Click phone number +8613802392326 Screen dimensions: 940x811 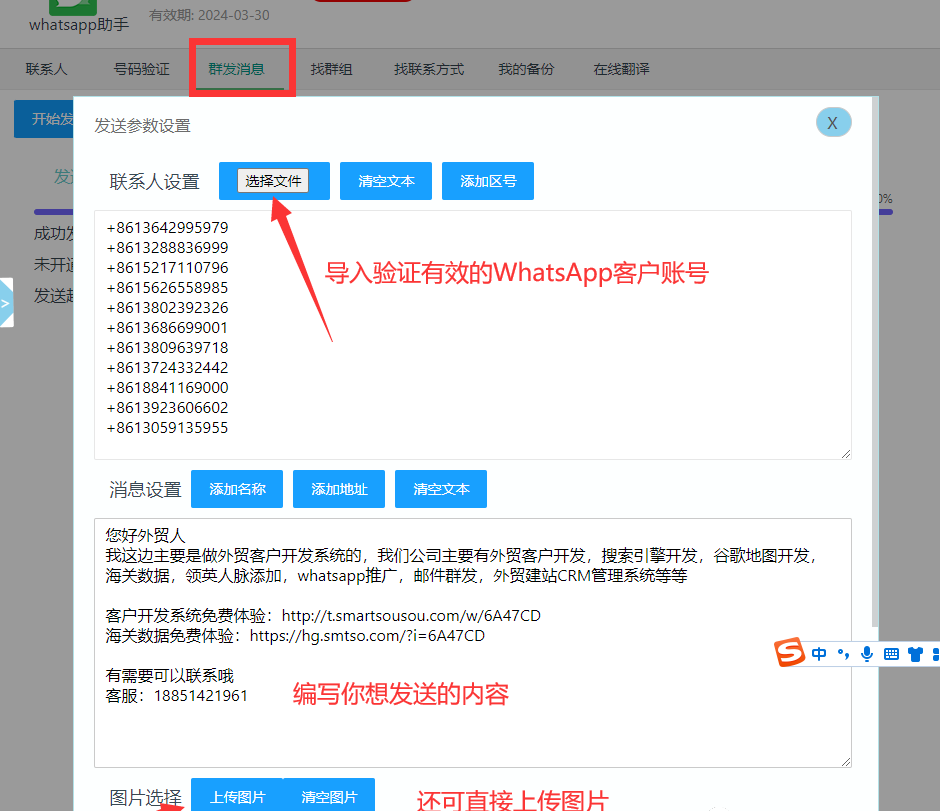click(x=167, y=307)
